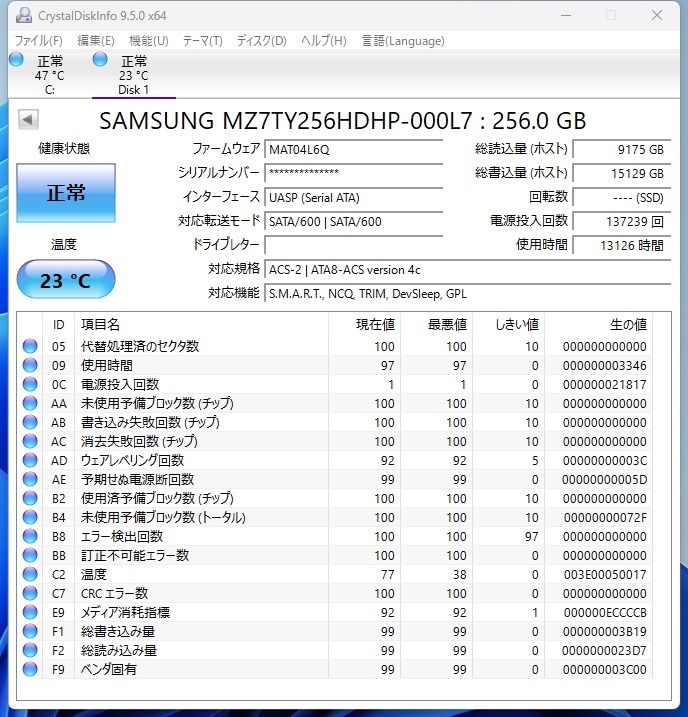This screenshot has width=688, height=717.
Task: Click the features field S.M.A.R.T., NCQ, TRIM
Action: [467, 294]
